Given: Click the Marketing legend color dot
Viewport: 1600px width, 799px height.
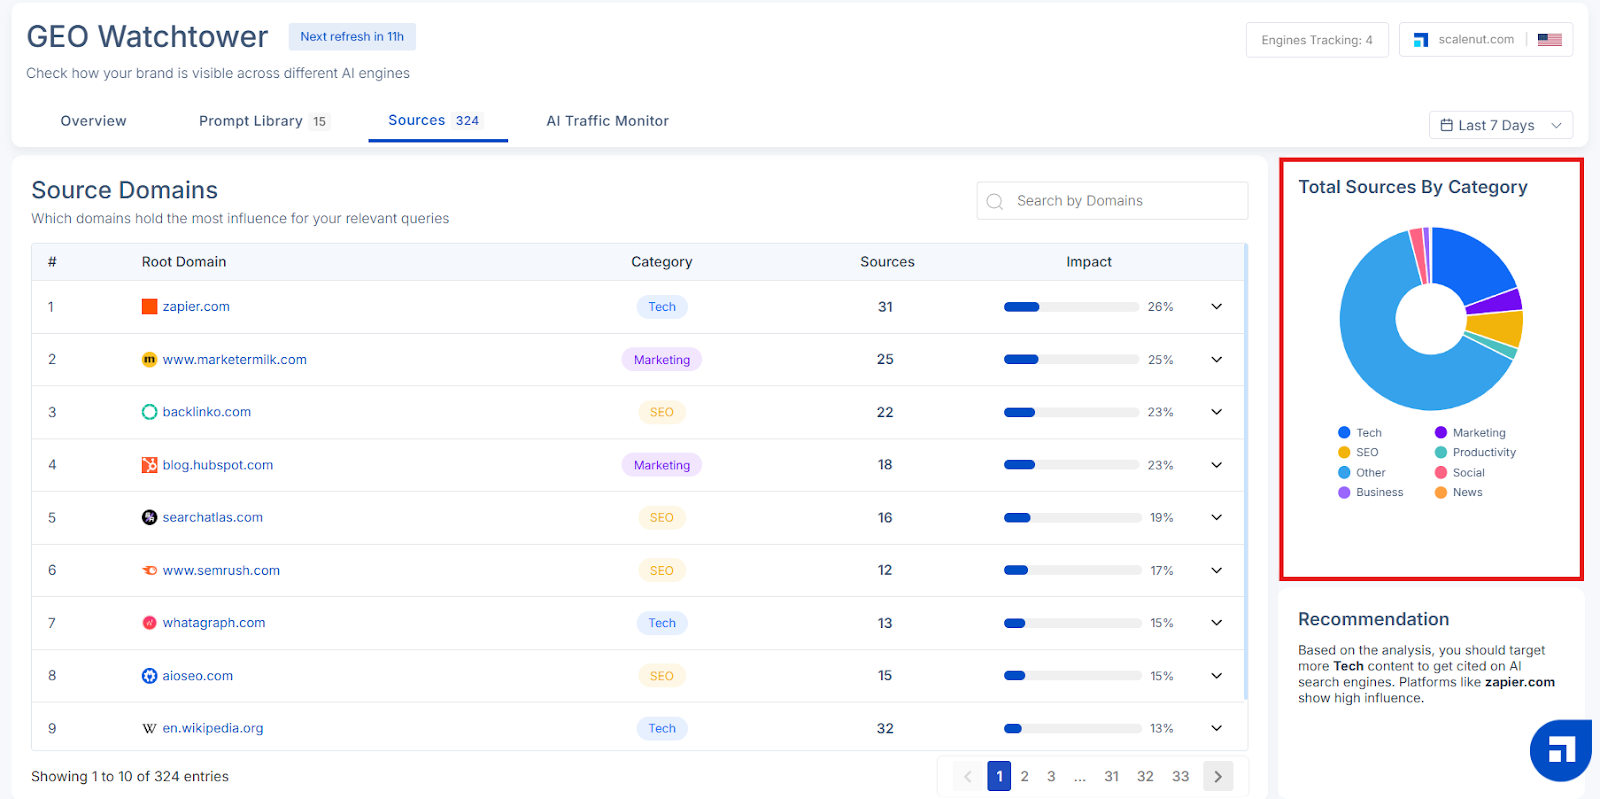Looking at the screenshot, I should [x=1441, y=433].
